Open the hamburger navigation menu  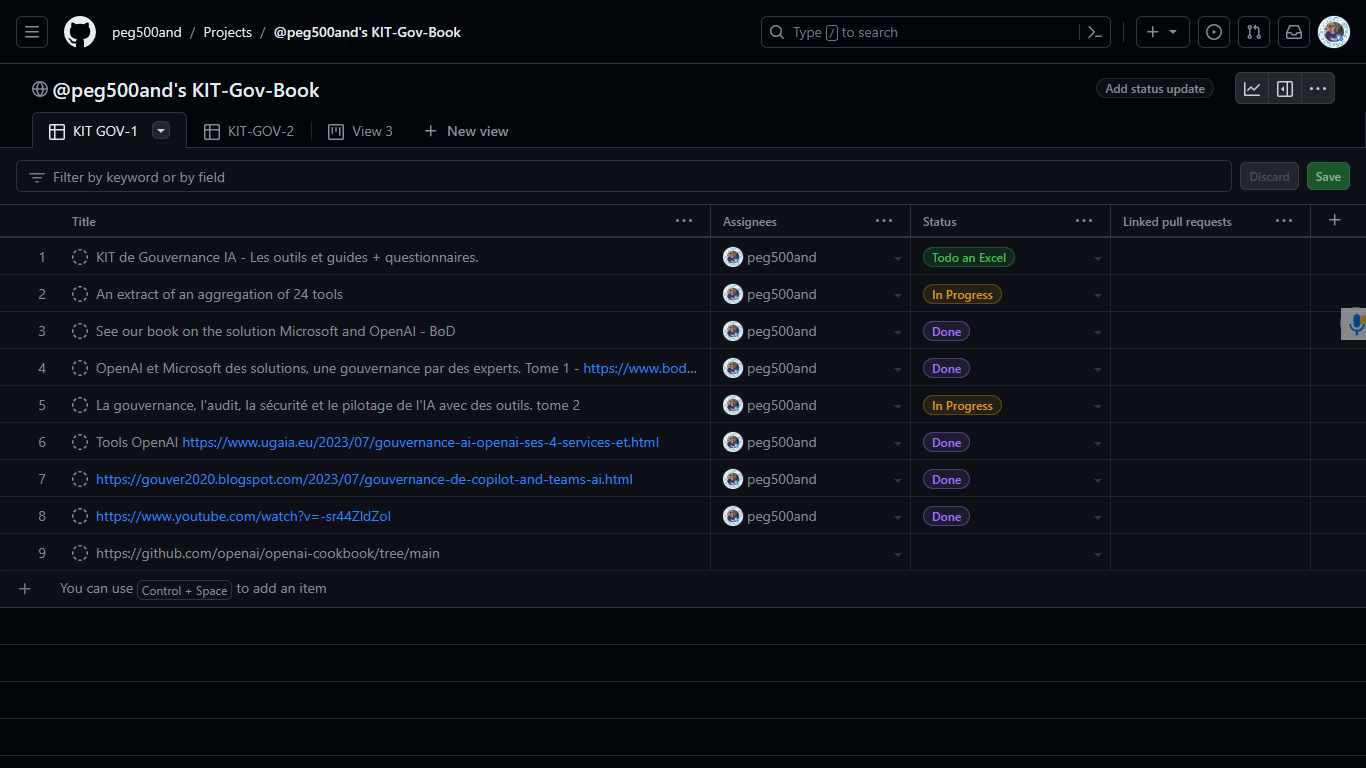click(32, 32)
